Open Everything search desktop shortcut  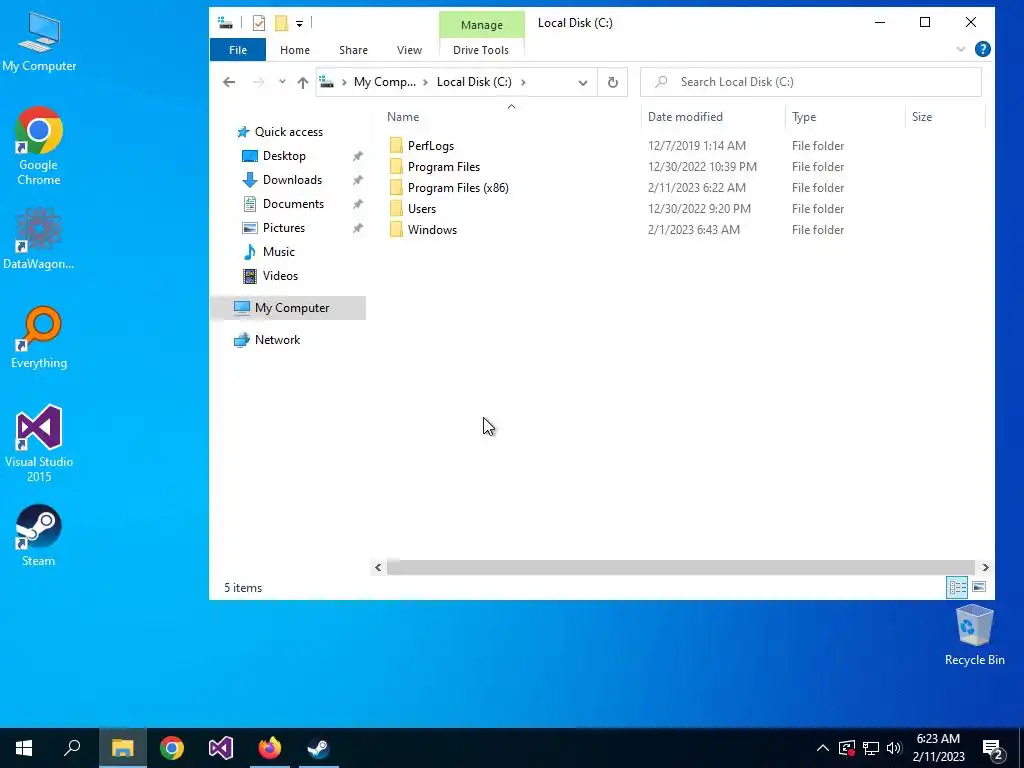pyautogui.click(x=39, y=338)
